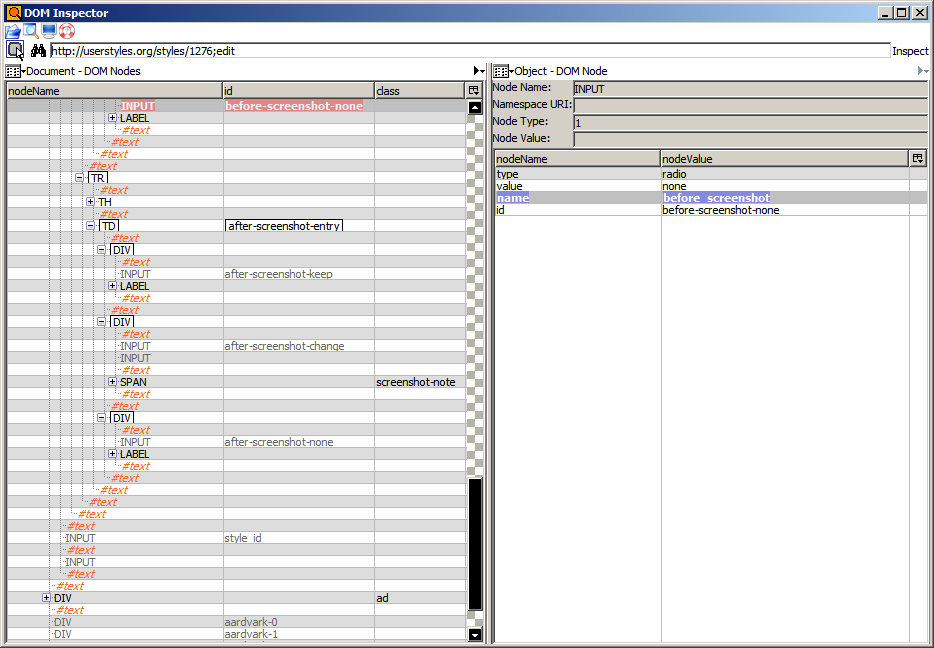Viewport: 934px width, 648px height.
Task: Click the binoculars find node icon
Action: click(39, 51)
